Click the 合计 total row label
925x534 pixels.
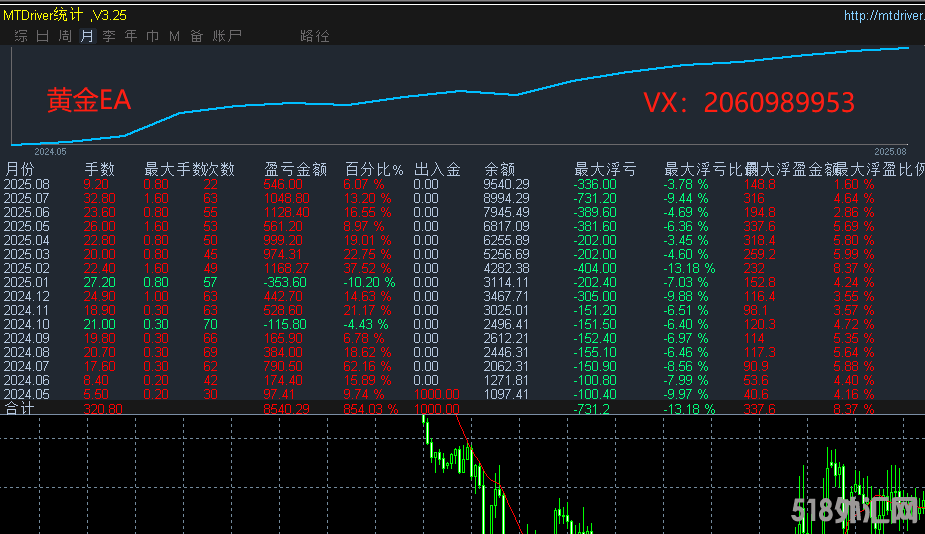point(19,408)
